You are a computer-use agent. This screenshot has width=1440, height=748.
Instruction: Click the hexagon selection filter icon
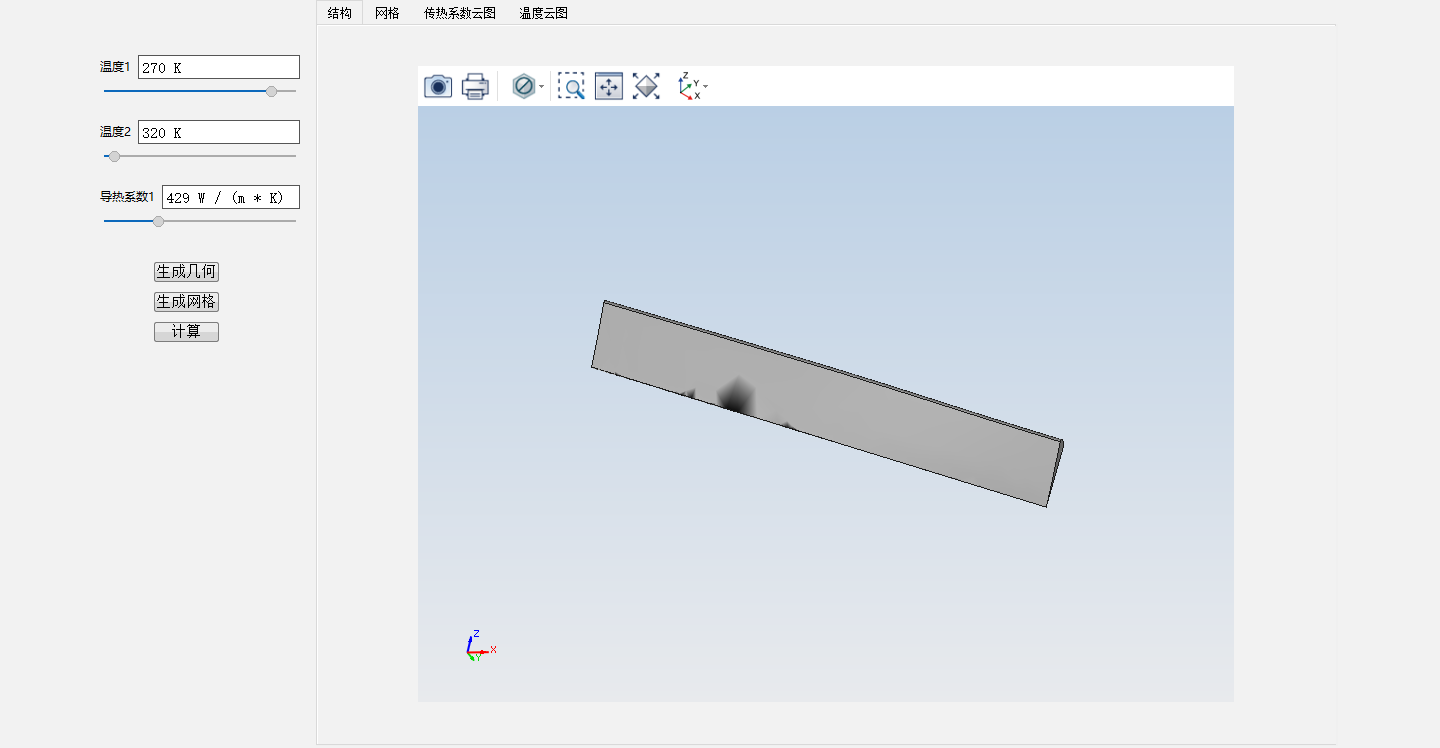523,87
